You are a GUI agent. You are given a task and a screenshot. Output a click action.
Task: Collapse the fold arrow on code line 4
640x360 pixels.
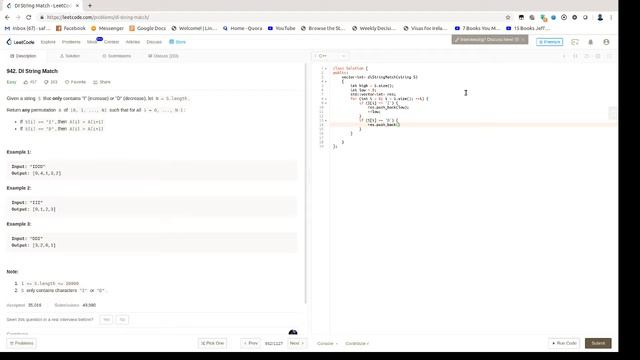coord(325,82)
